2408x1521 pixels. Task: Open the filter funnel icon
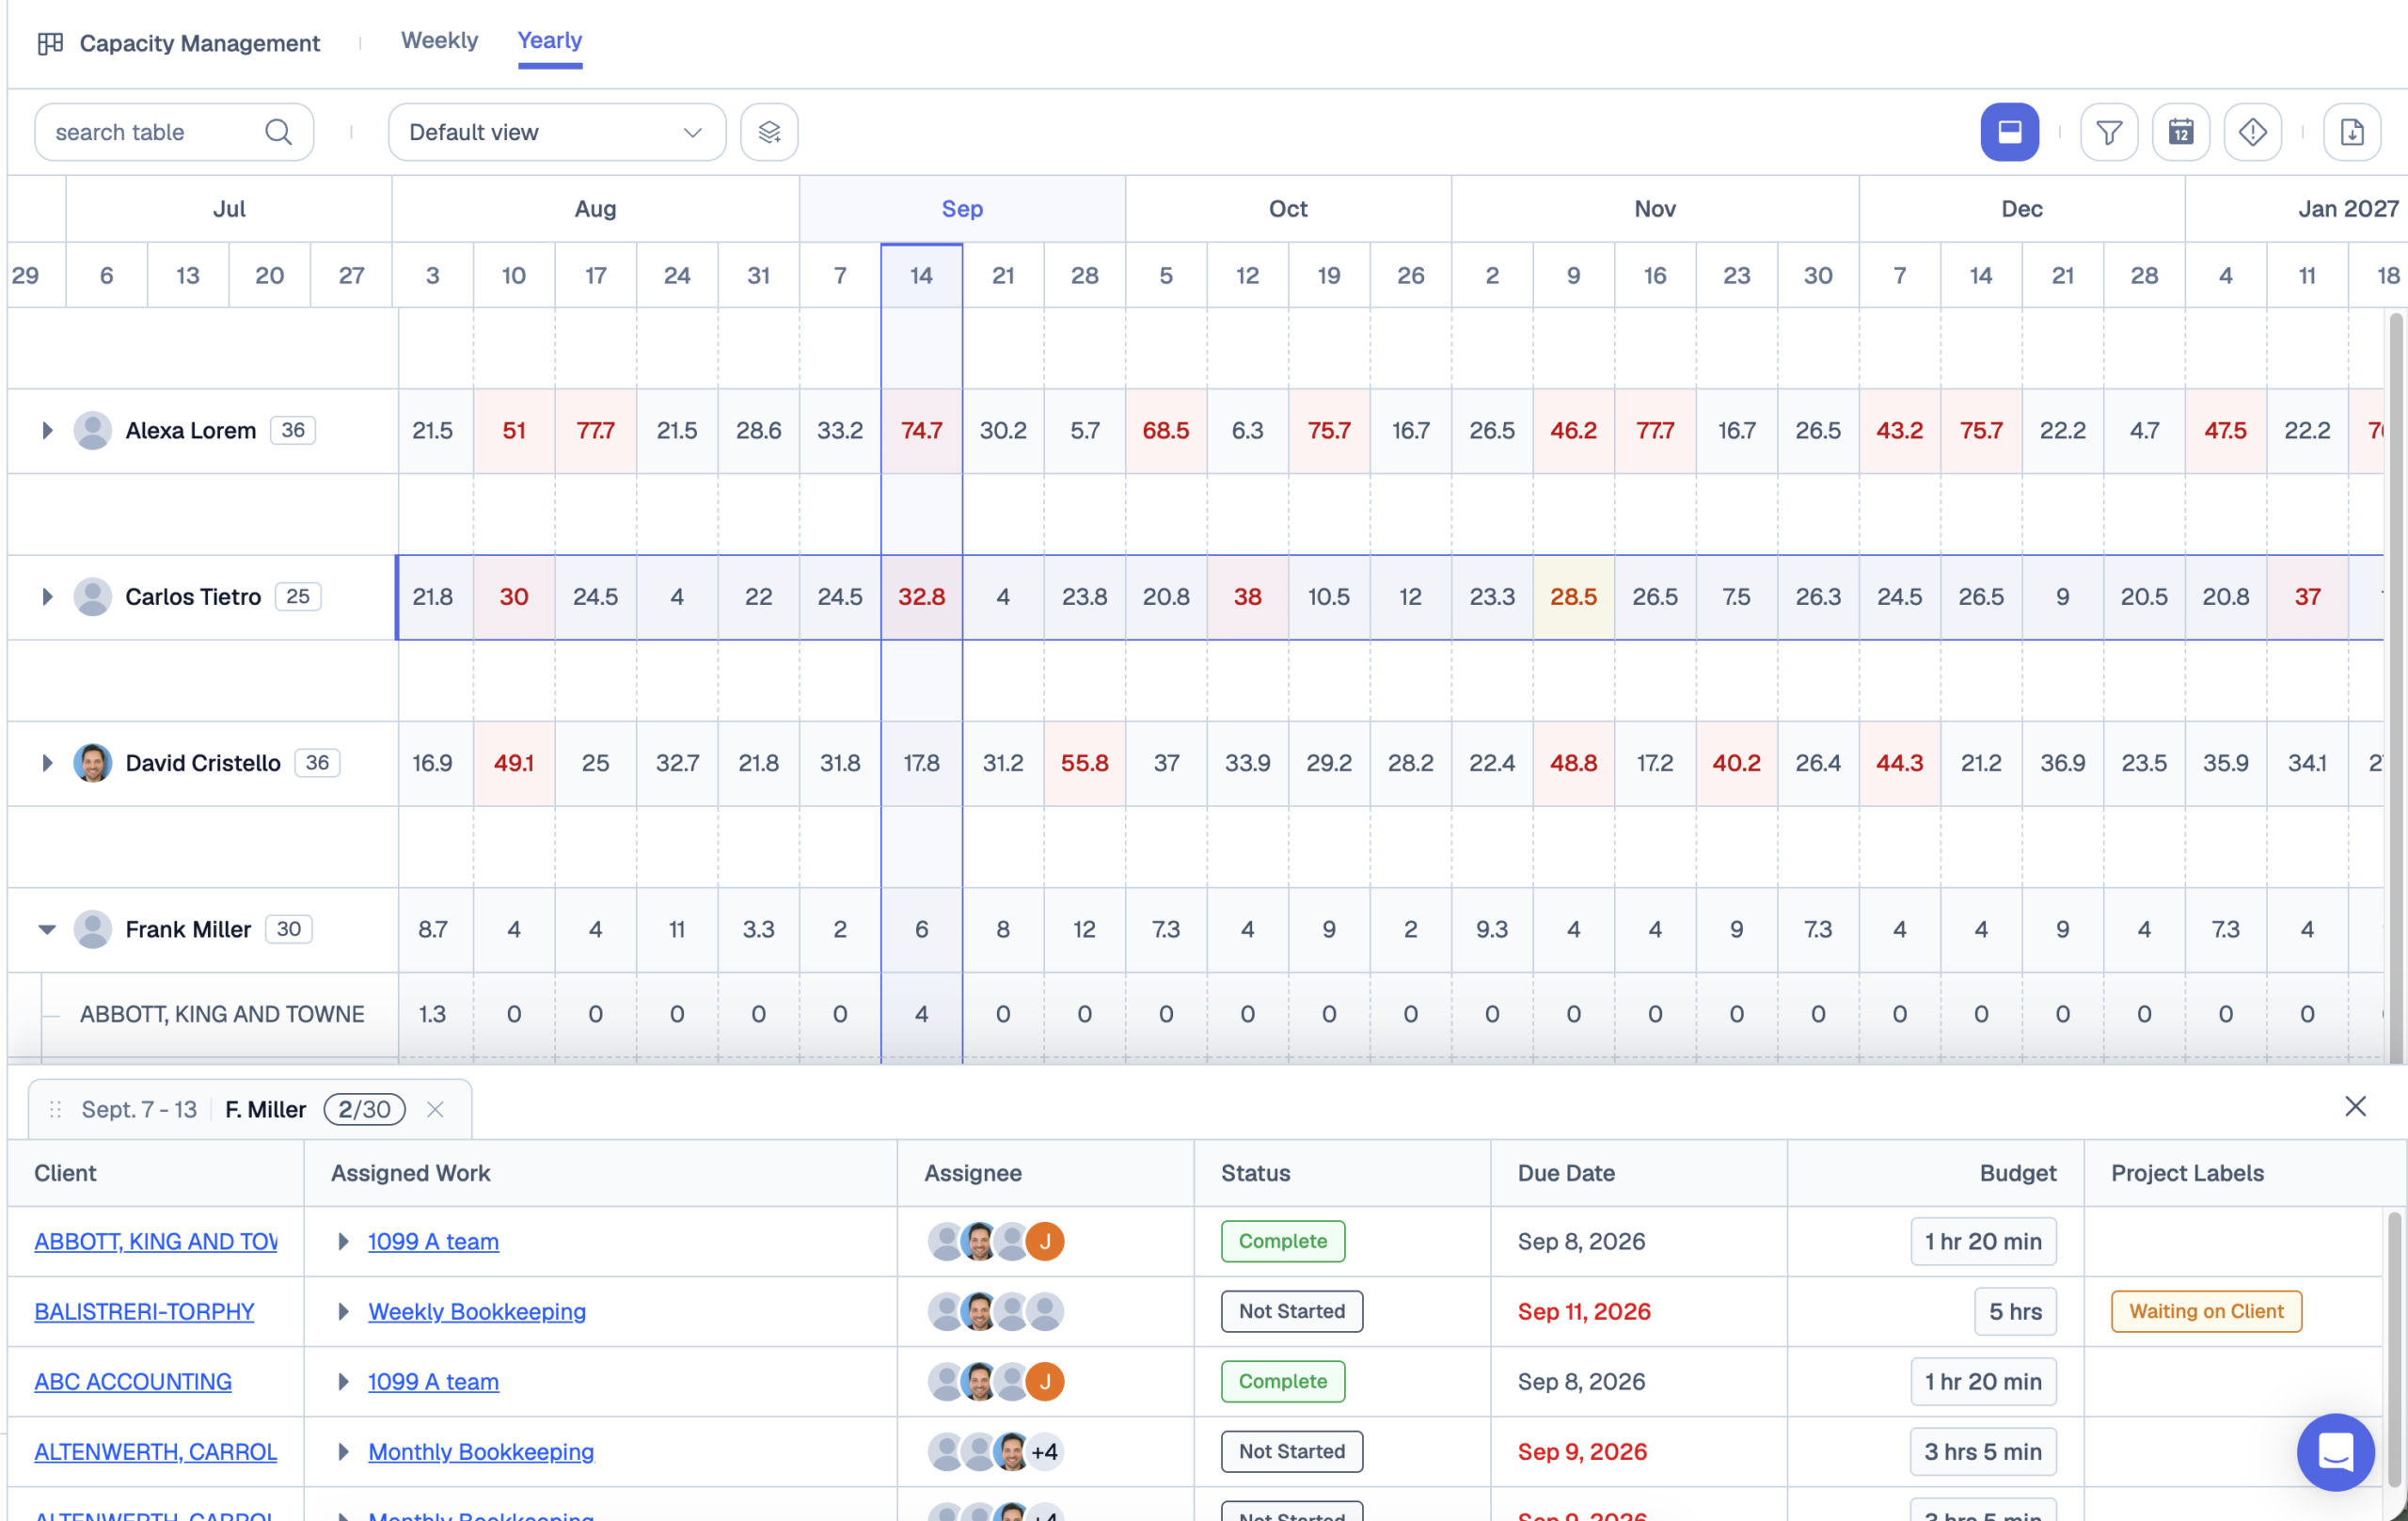point(2109,132)
